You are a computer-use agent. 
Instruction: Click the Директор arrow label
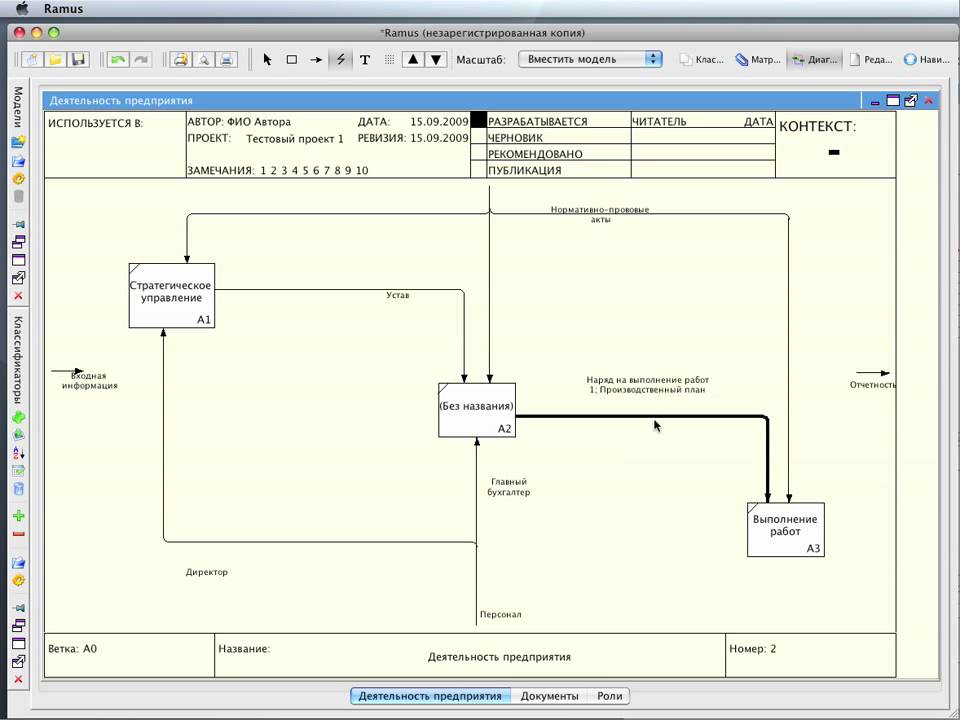(207, 572)
